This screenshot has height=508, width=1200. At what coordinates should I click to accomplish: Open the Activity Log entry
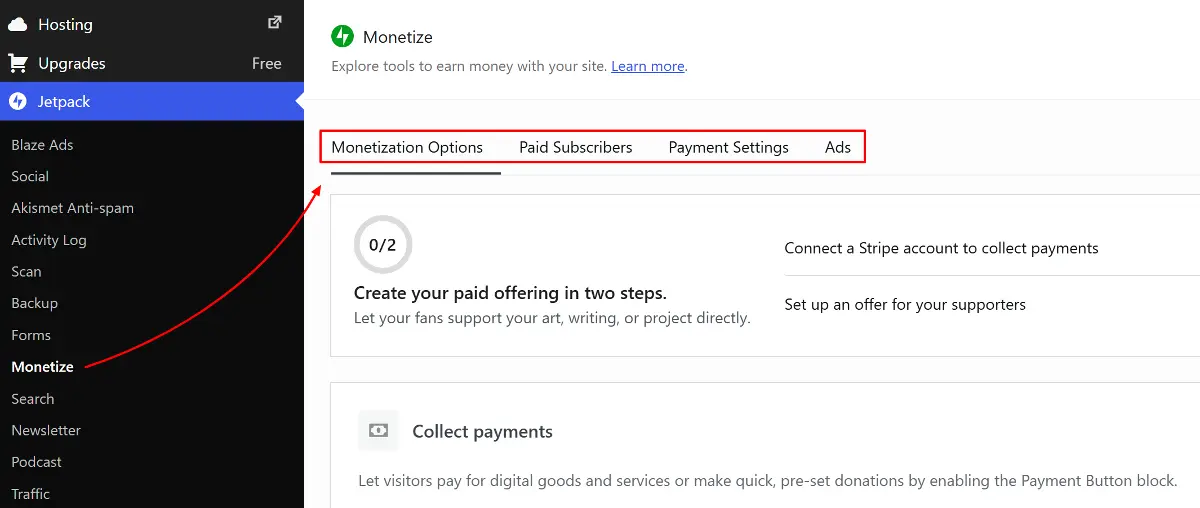pos(49,240)
